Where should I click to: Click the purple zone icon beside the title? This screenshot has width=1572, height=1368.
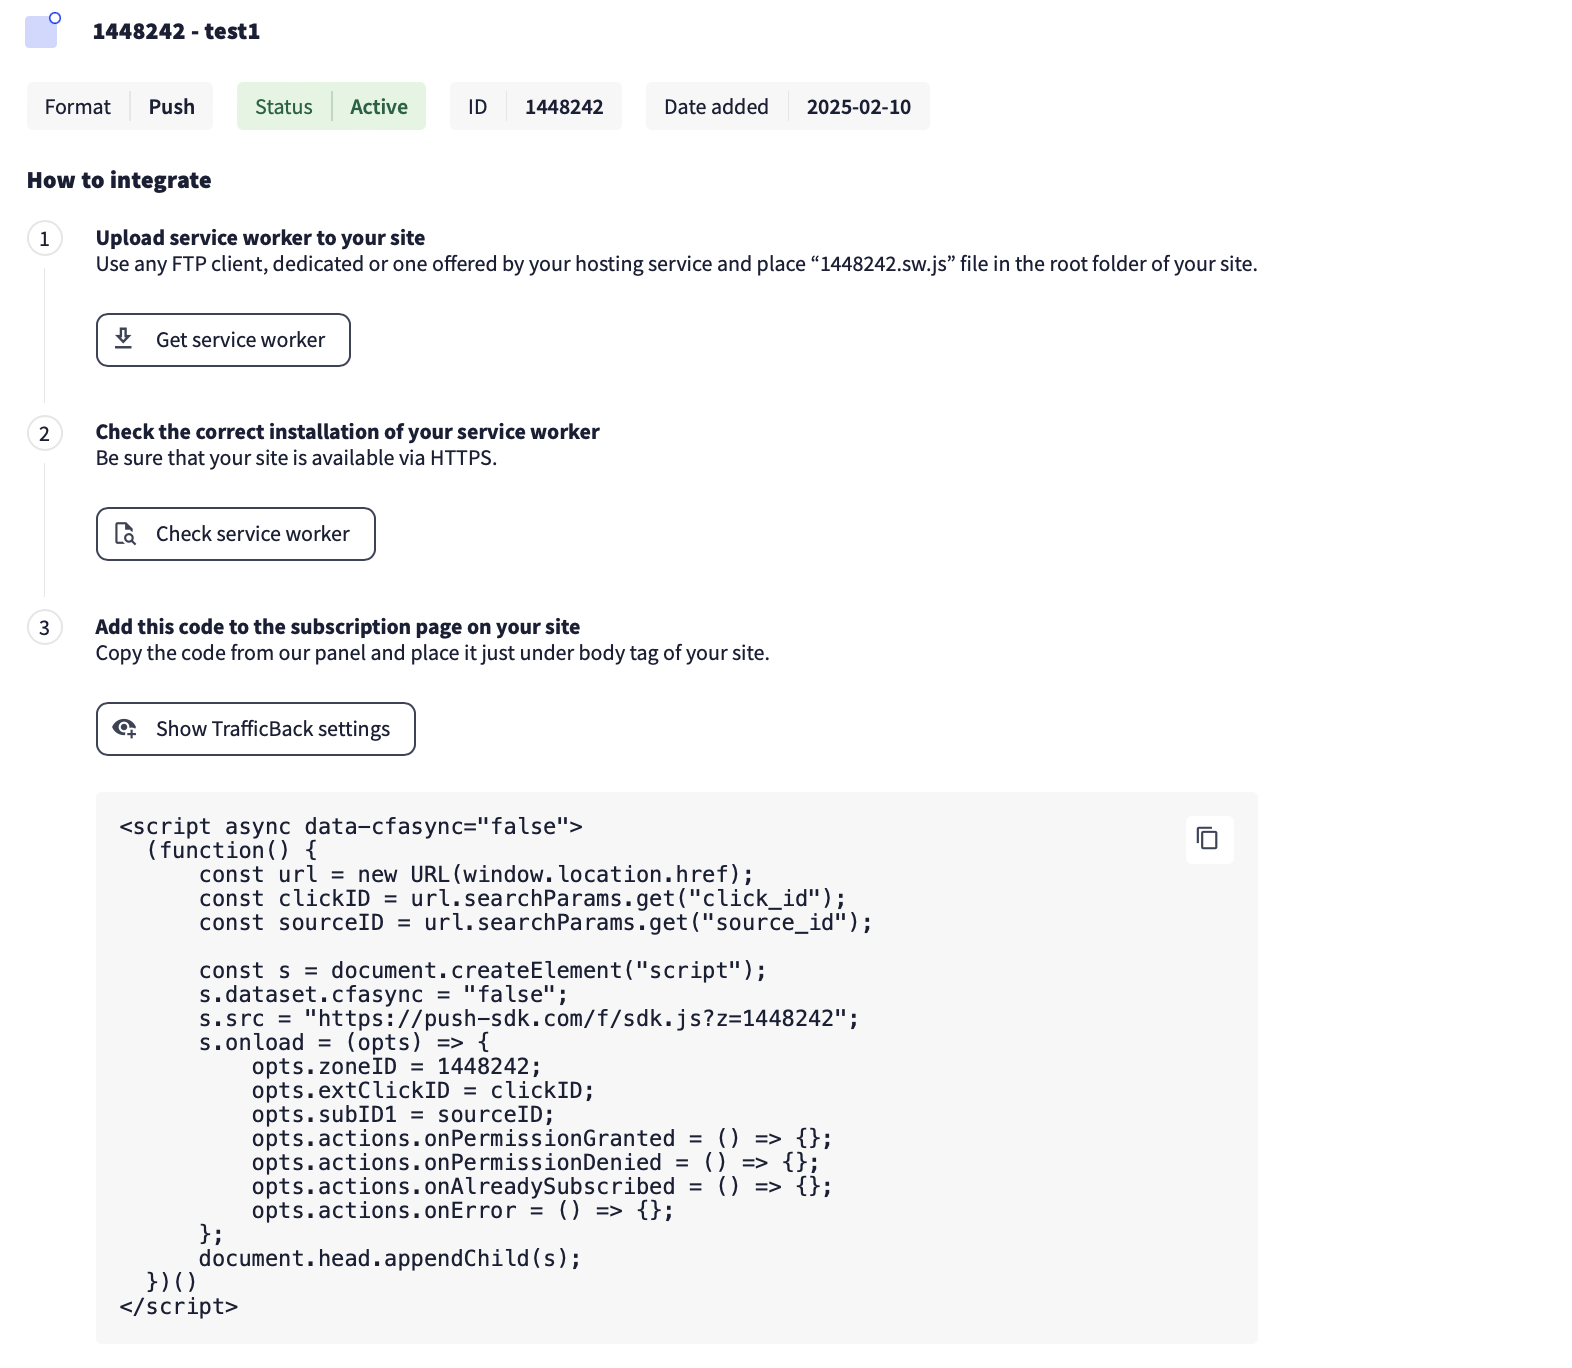[x=41, y=31]
